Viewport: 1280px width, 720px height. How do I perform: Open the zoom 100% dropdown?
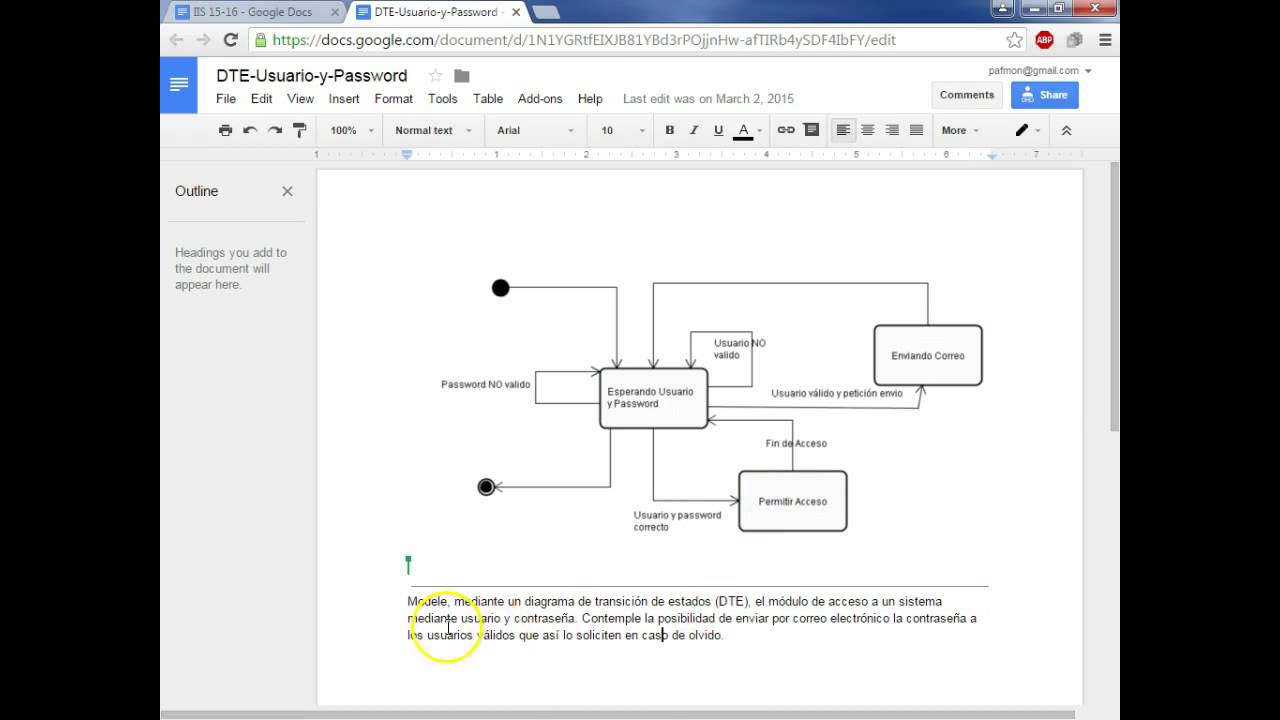click(x=352, y=130)
